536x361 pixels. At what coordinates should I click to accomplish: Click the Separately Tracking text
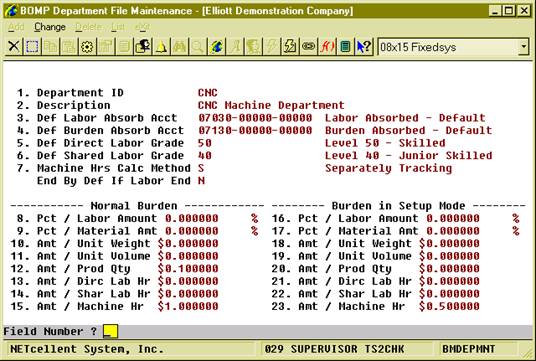click(388, 169)
